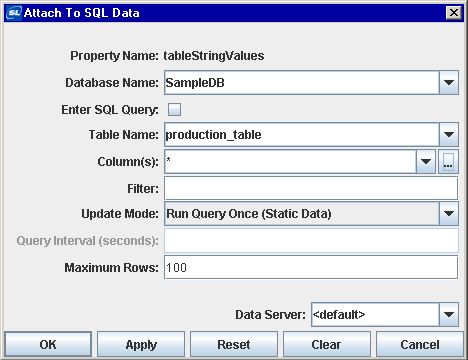The image size is (468, 360).
Task: Close the Attach To SQL Data dialog
Action: click(454, 13)
